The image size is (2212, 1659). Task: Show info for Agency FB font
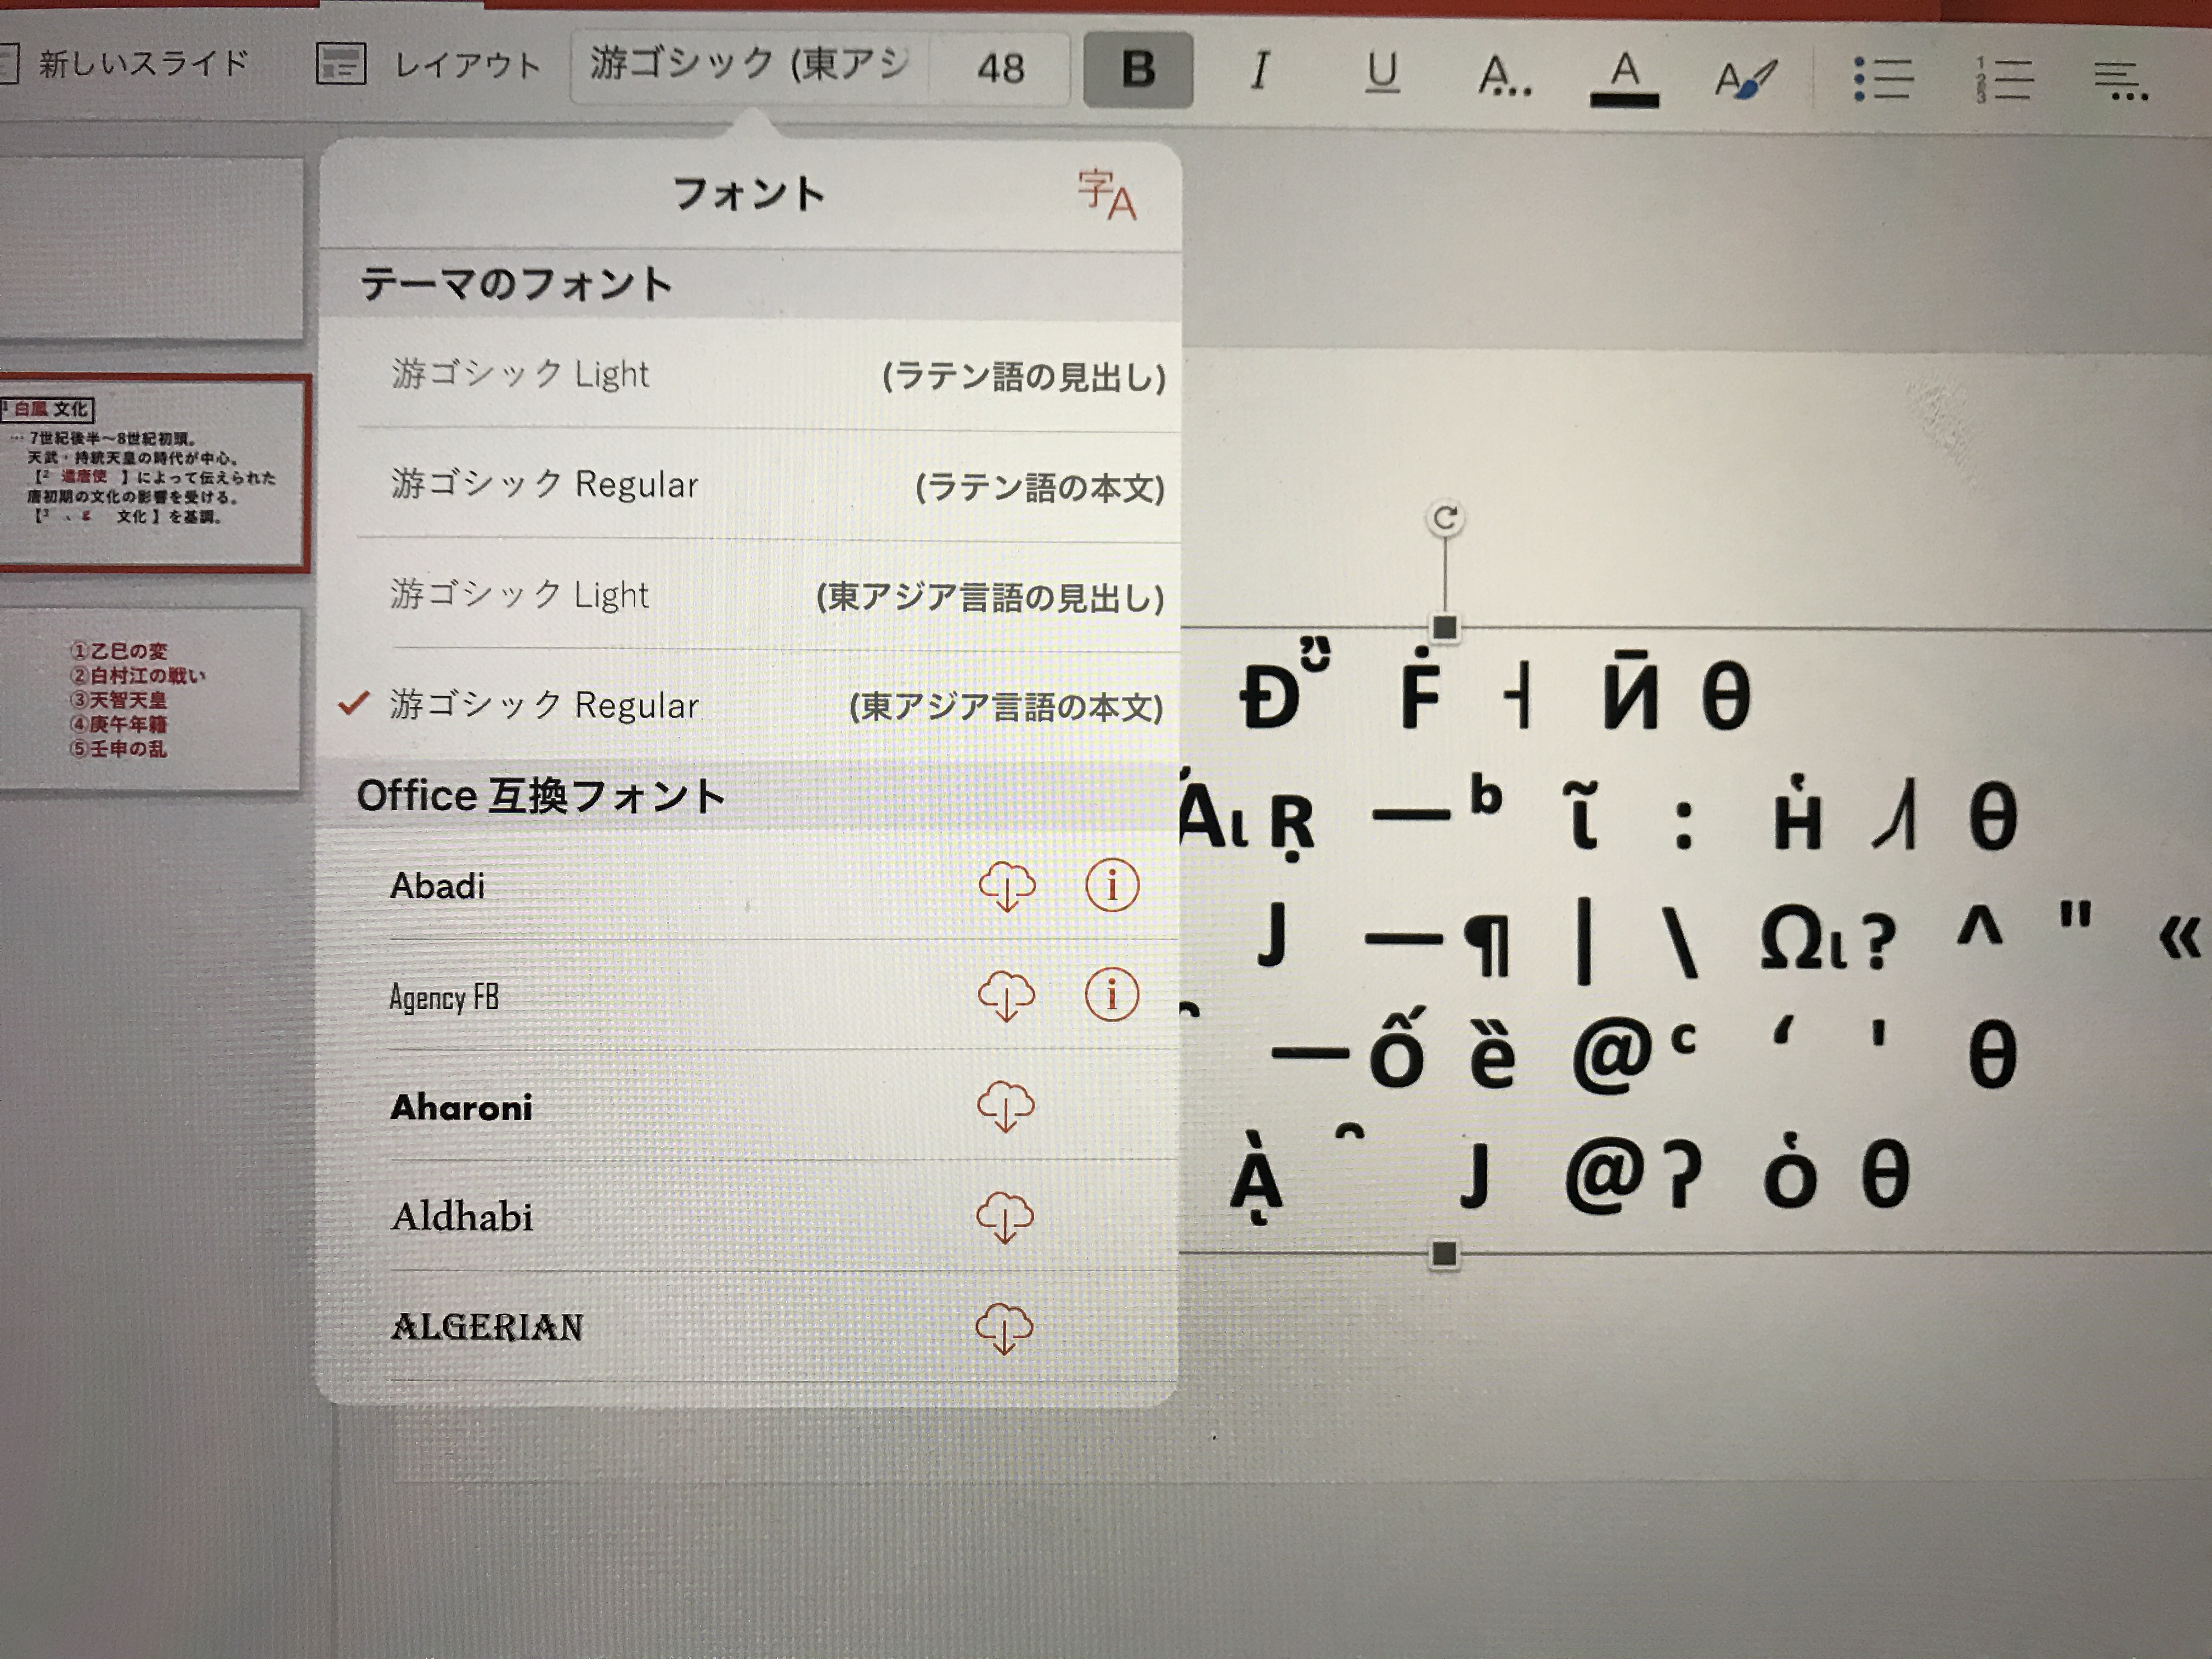tap(1112, 996)
